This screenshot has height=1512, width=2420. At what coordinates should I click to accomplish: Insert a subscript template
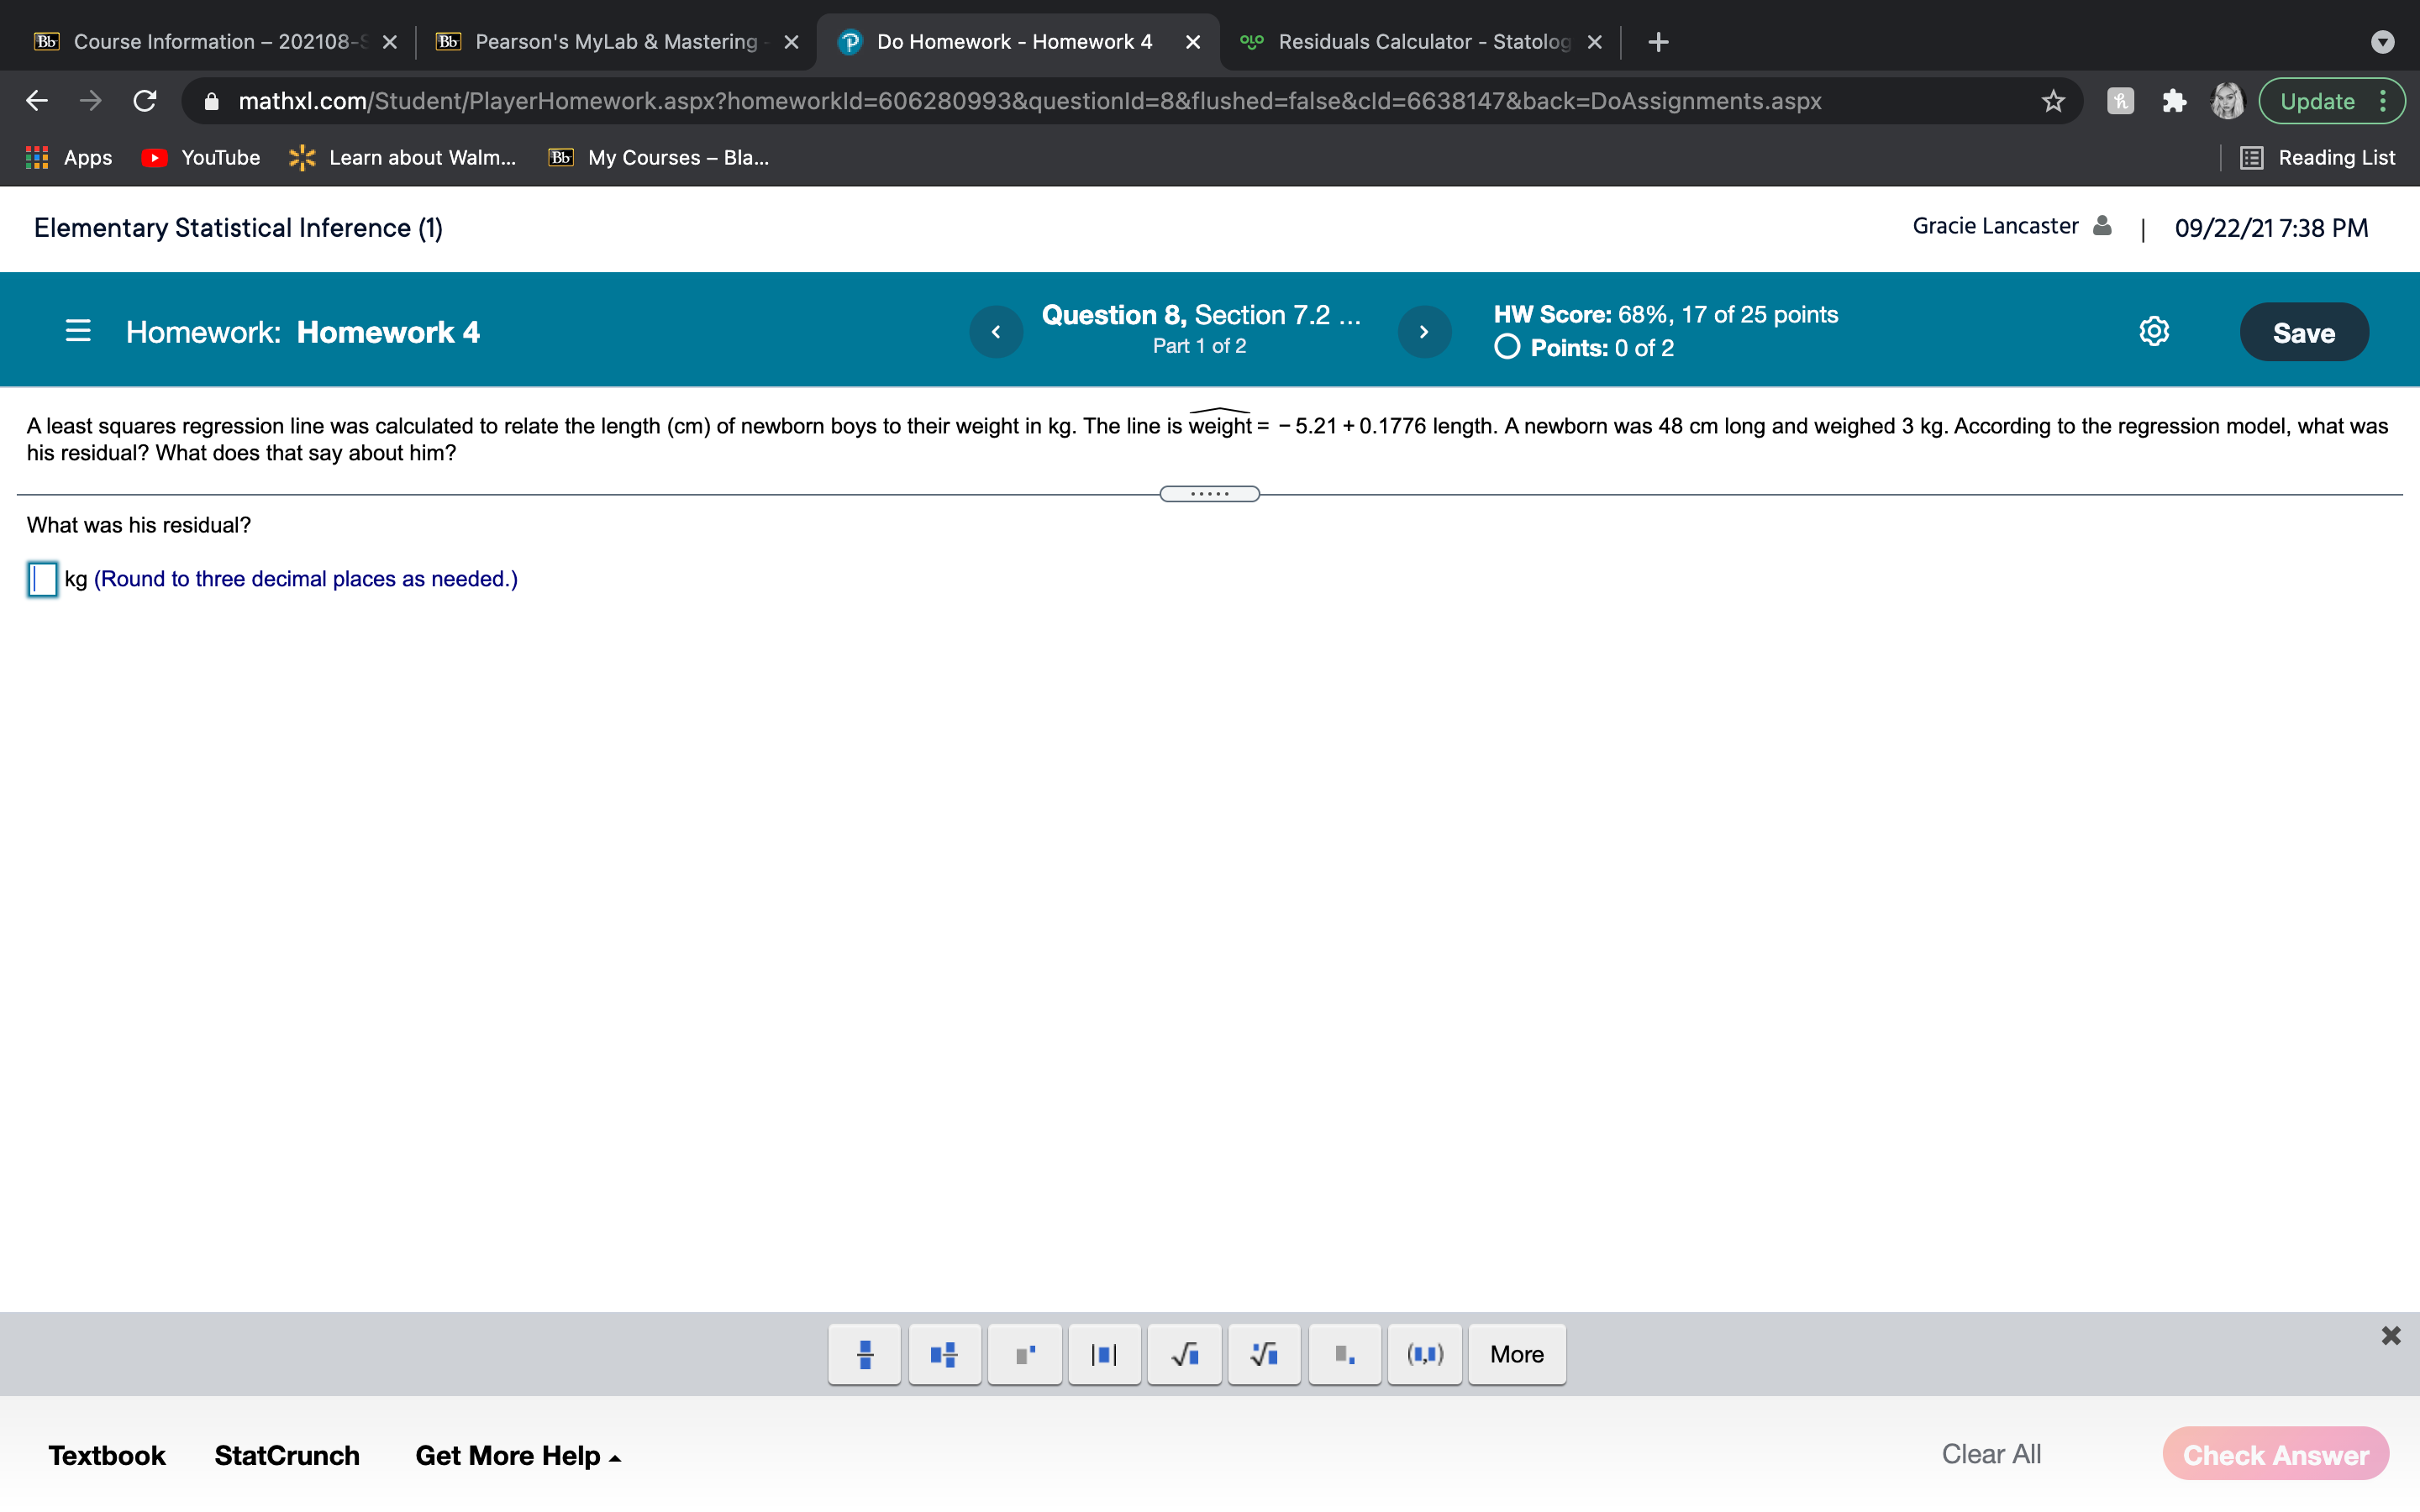click(x=1344, y=1354)
